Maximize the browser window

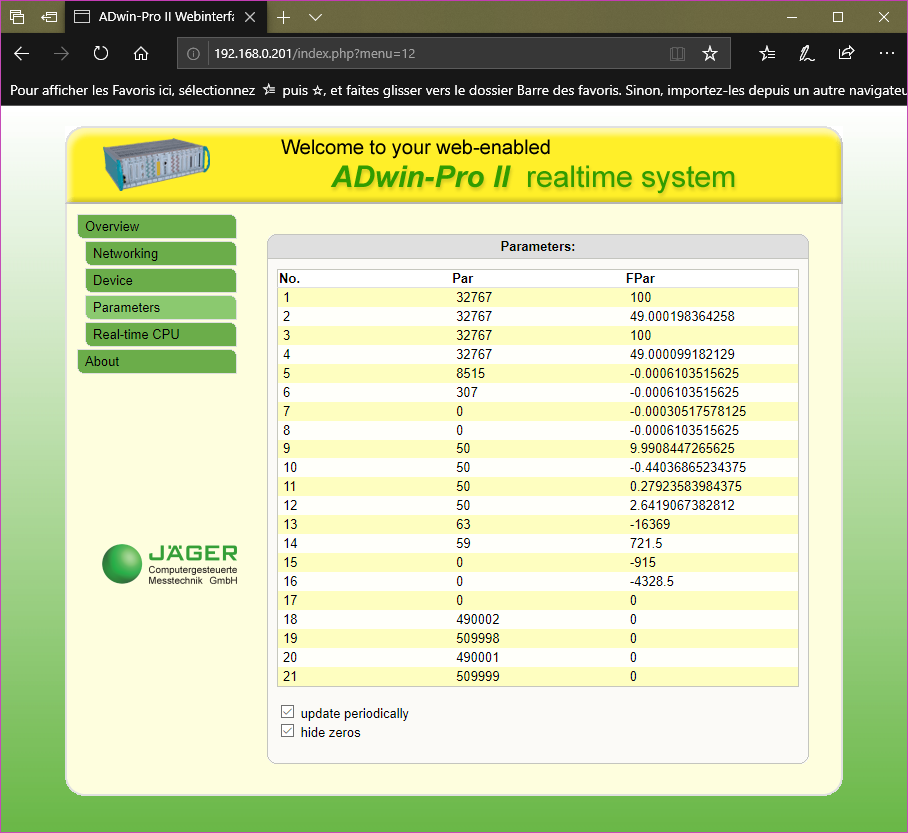tap(837, 17)
